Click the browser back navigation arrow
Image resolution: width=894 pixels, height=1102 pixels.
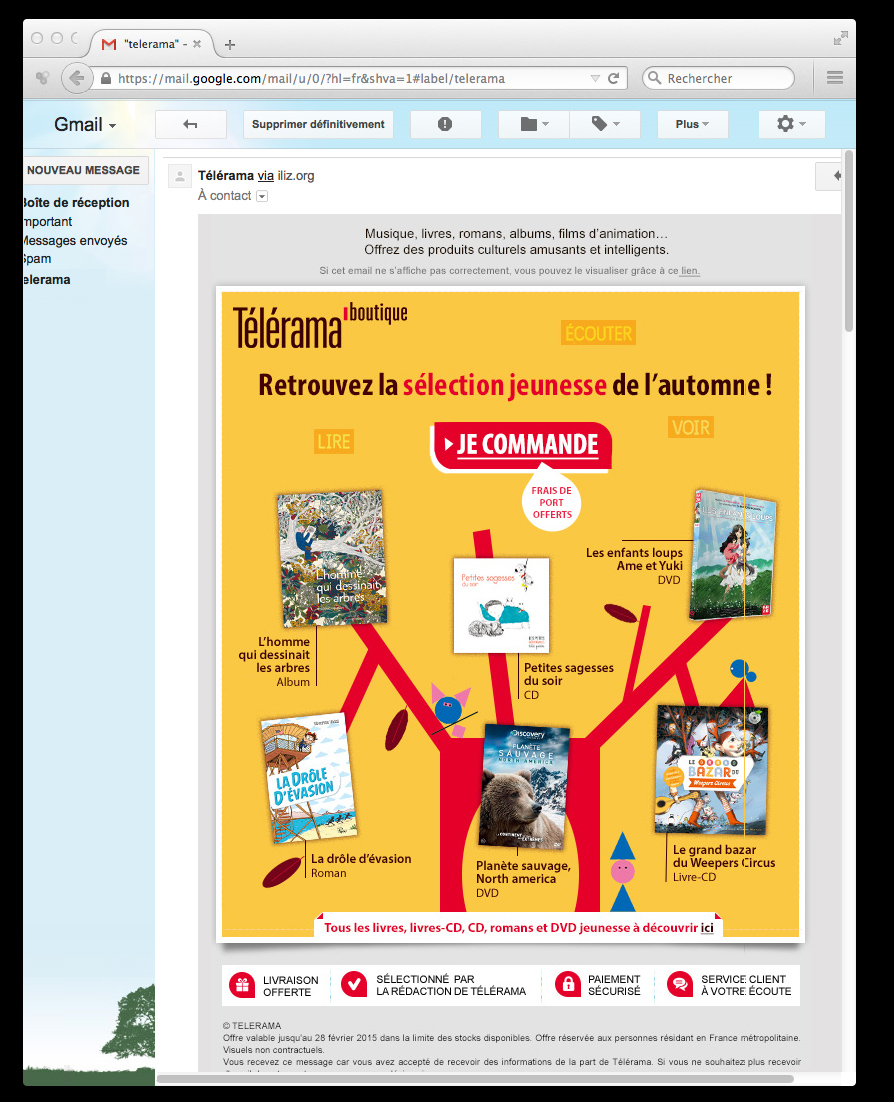click(76, 78)
